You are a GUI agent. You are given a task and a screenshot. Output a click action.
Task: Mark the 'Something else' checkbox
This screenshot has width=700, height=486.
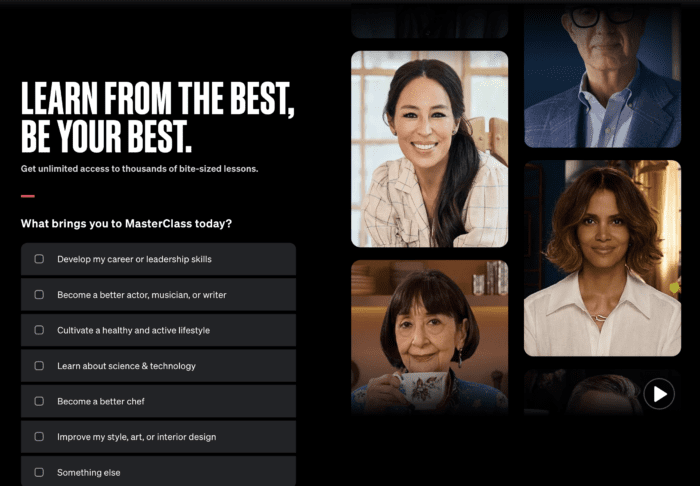coord(39,472)
